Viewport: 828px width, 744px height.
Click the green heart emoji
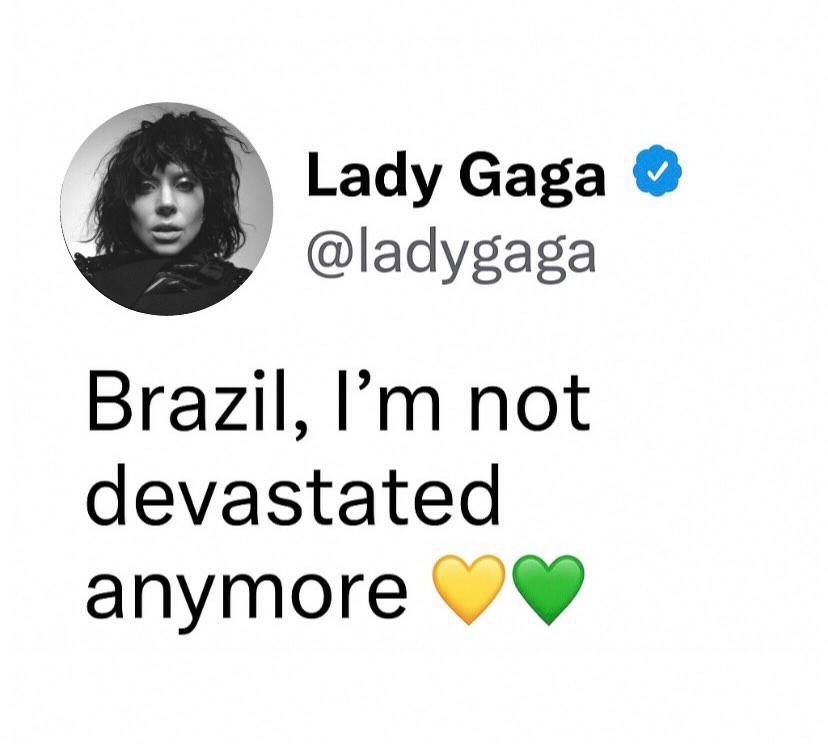tap(549, 589)
